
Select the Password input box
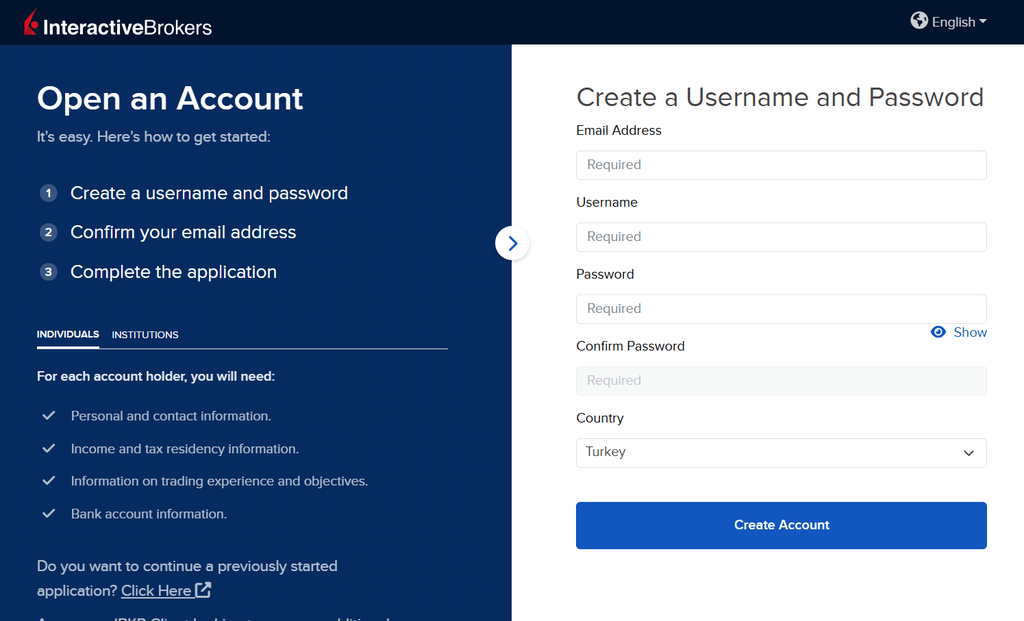781,309
